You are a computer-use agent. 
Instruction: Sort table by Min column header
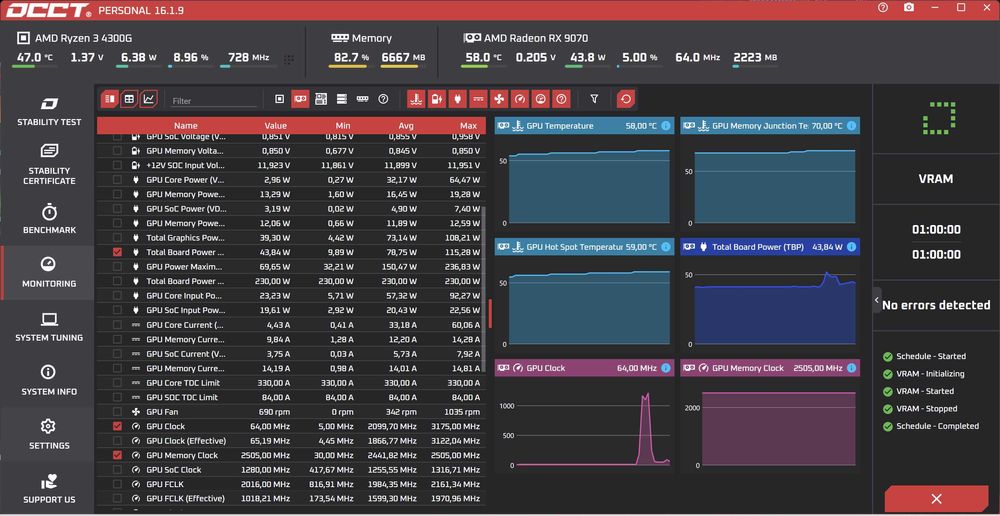(x=342, y=126)
